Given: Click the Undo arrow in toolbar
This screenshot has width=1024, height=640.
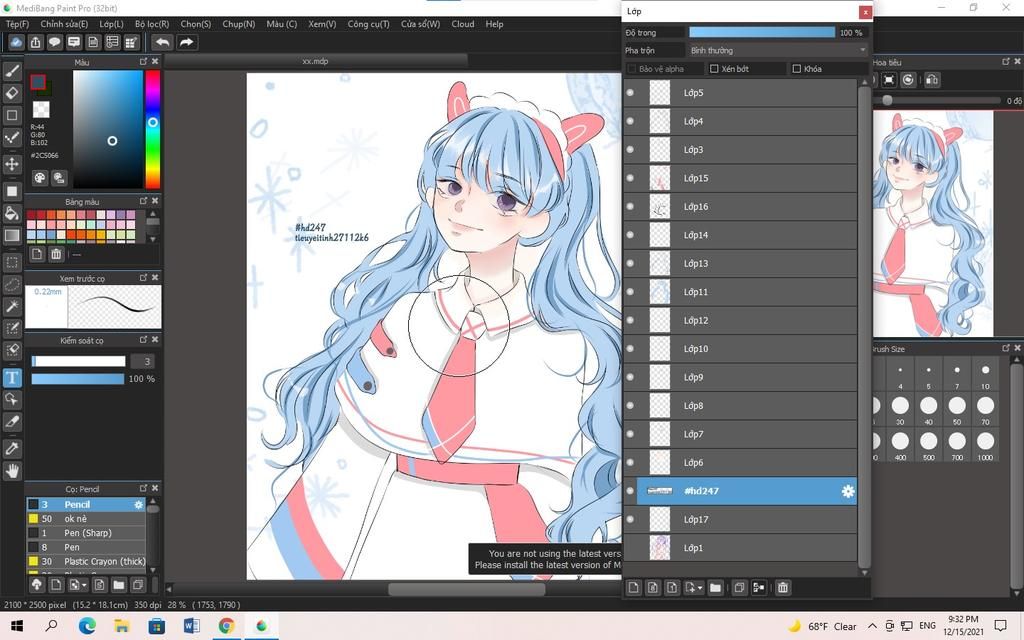Looking at the screenshot, I should click(x=163, y=42).
